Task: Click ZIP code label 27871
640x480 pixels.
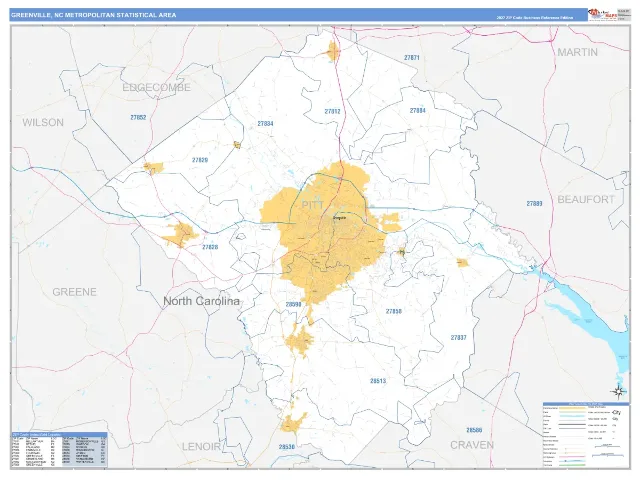Action: click(412, 58)
